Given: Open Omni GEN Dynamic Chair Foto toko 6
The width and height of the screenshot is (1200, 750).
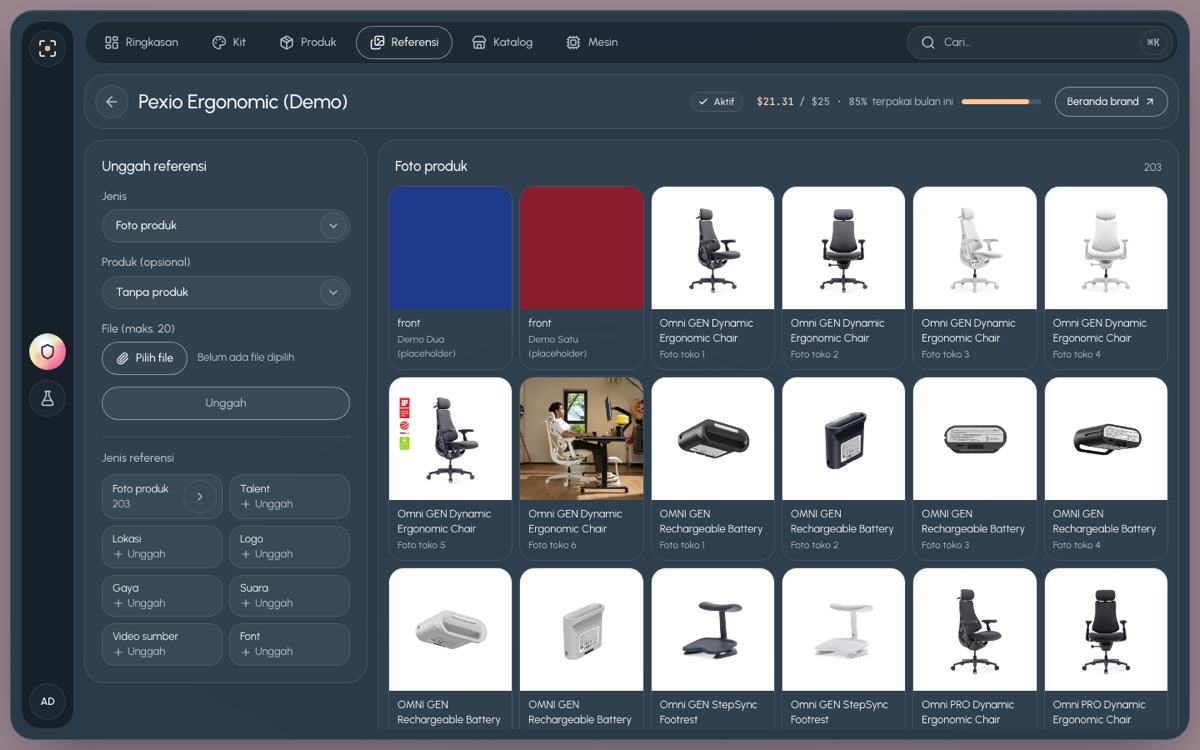Looking at the screenshot, I should (x=581, y=468).
